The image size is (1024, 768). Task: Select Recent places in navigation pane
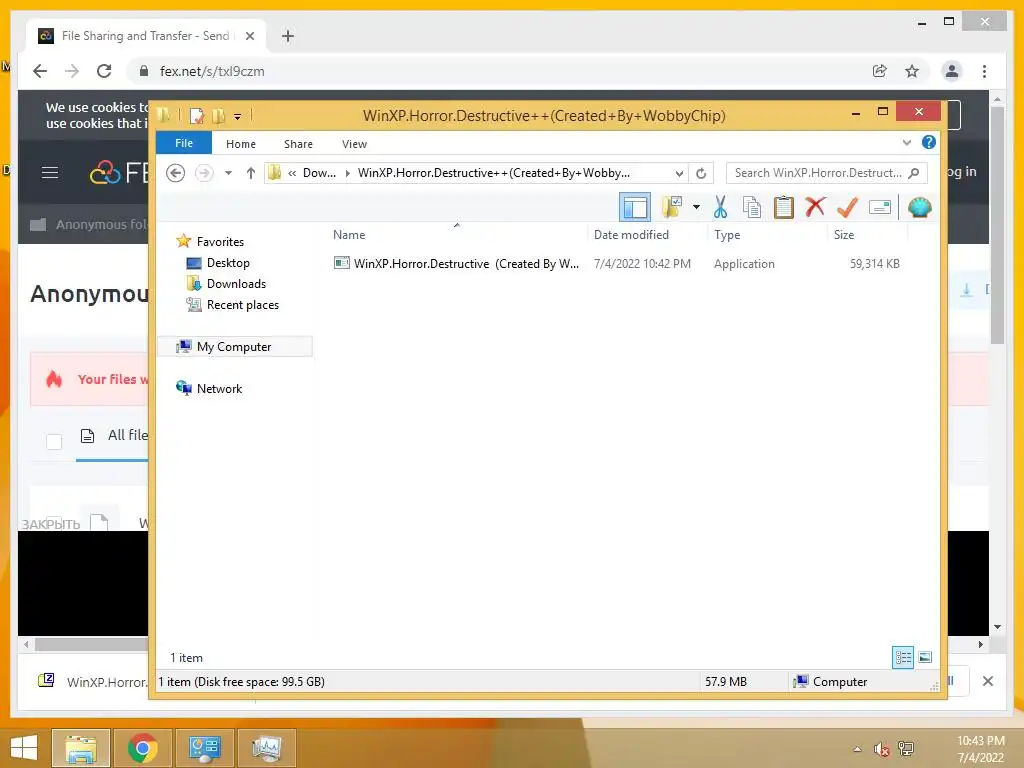(242, 305)
